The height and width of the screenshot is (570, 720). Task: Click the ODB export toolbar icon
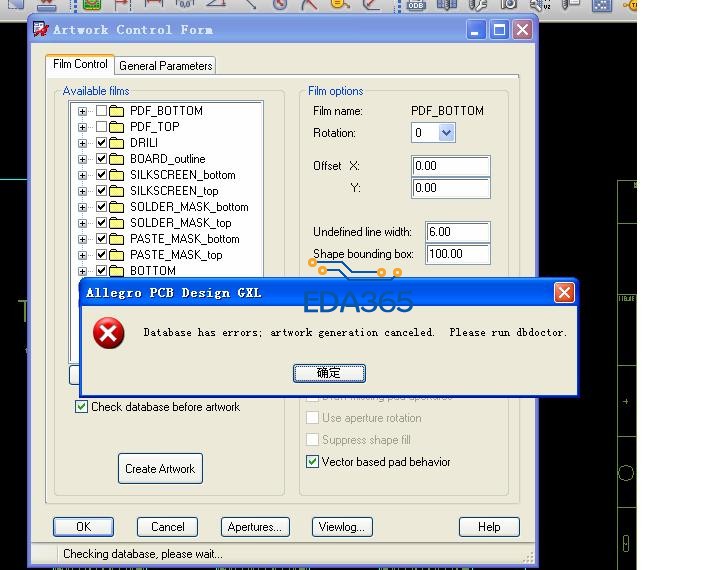[x=416, y=5]
